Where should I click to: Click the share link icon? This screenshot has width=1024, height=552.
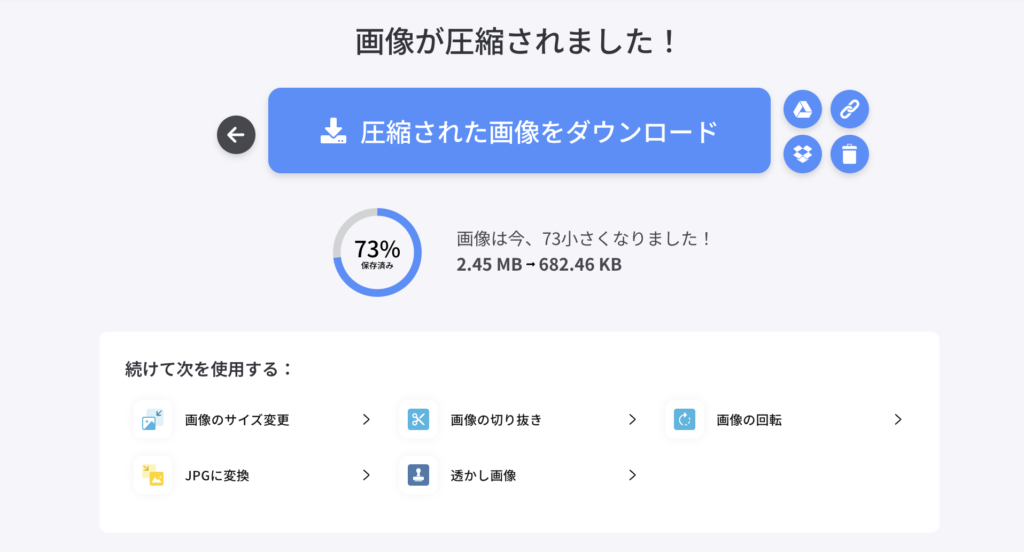tap(850, 109)
